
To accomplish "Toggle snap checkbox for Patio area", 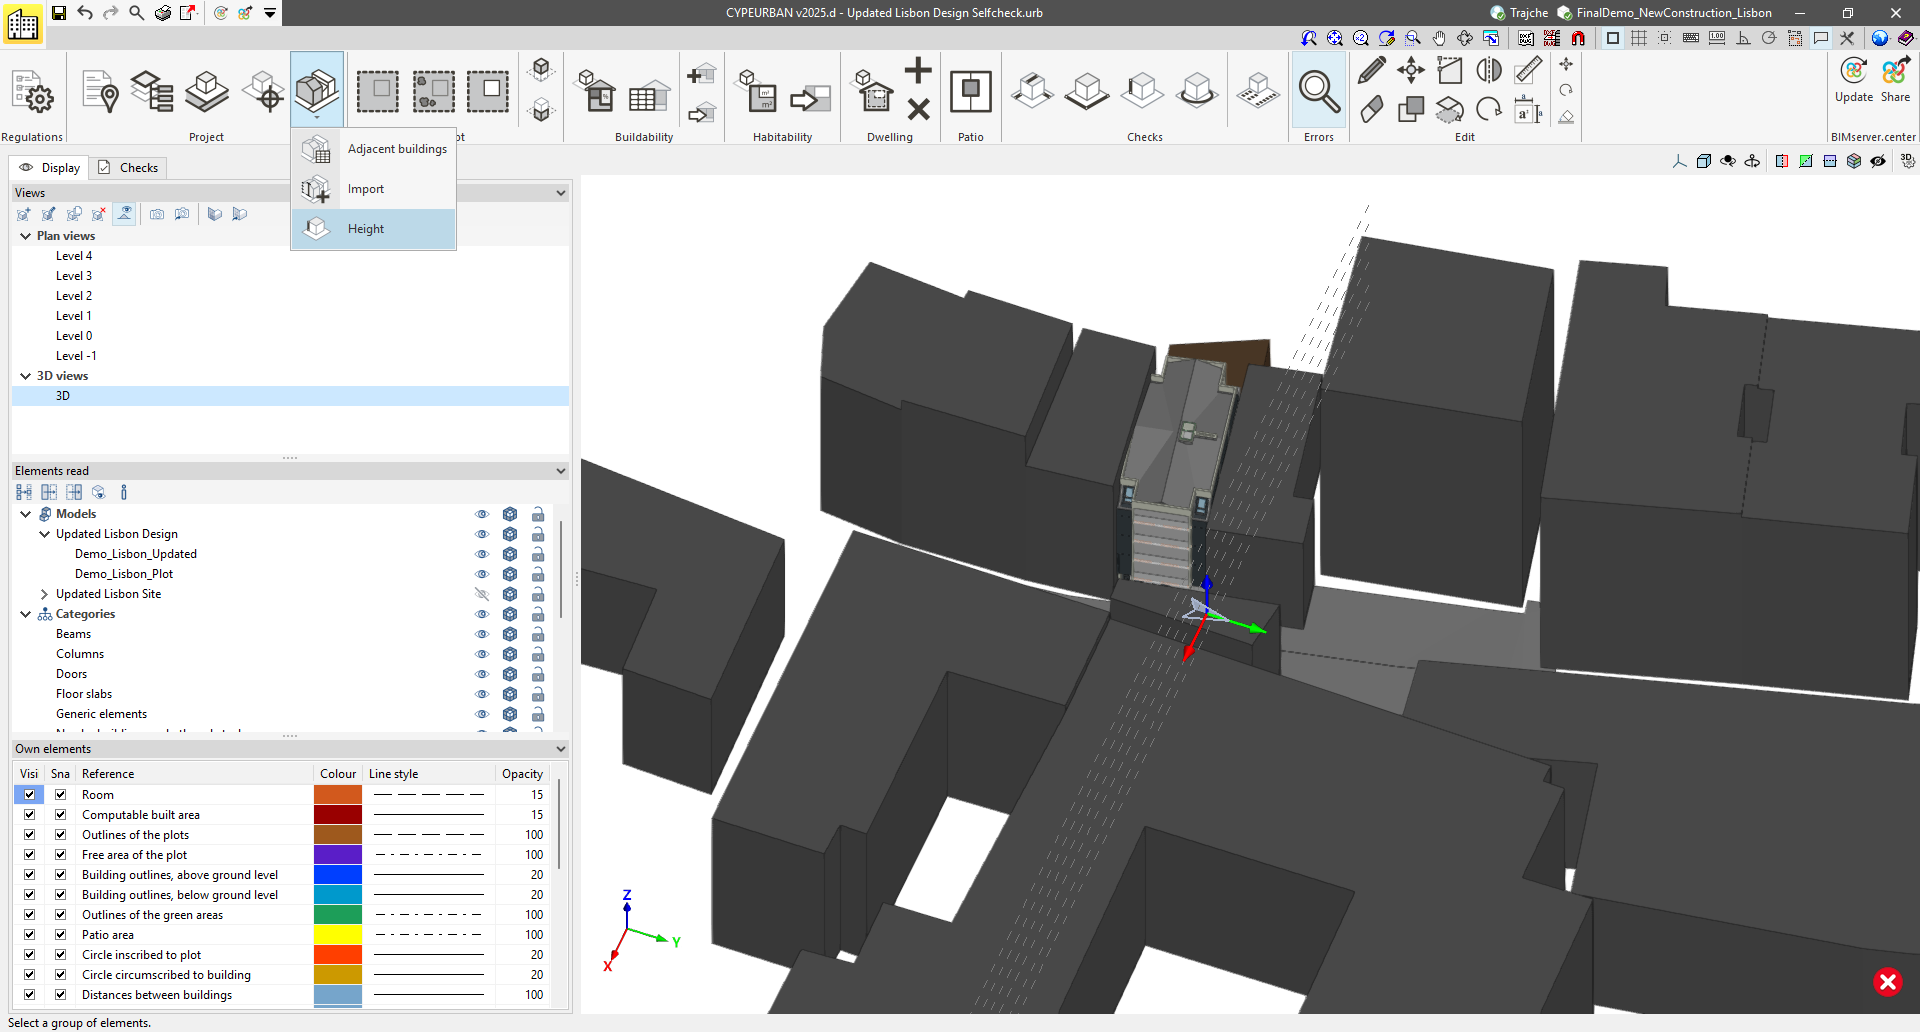I will click(60, 935).
